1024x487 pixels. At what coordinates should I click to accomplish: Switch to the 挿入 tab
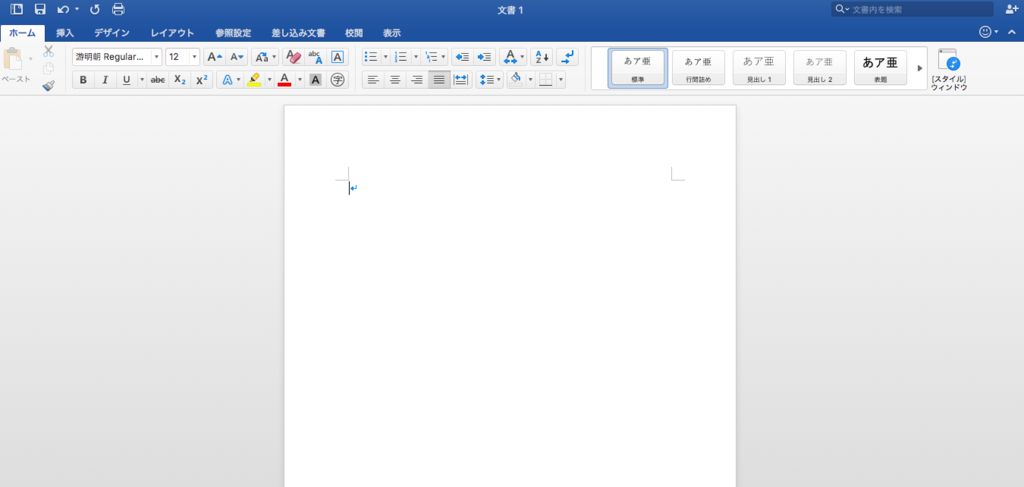point(65,33)
